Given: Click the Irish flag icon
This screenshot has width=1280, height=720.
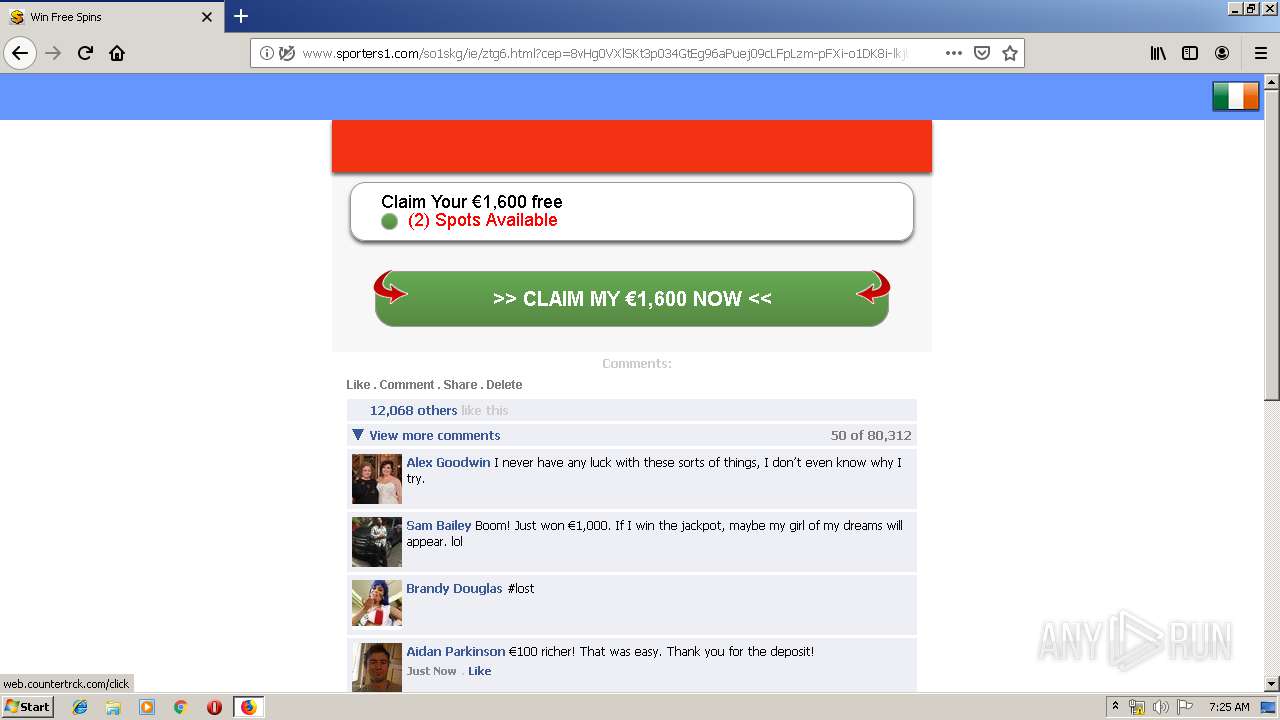Looking at the screenshot, I should point(1236,96).
